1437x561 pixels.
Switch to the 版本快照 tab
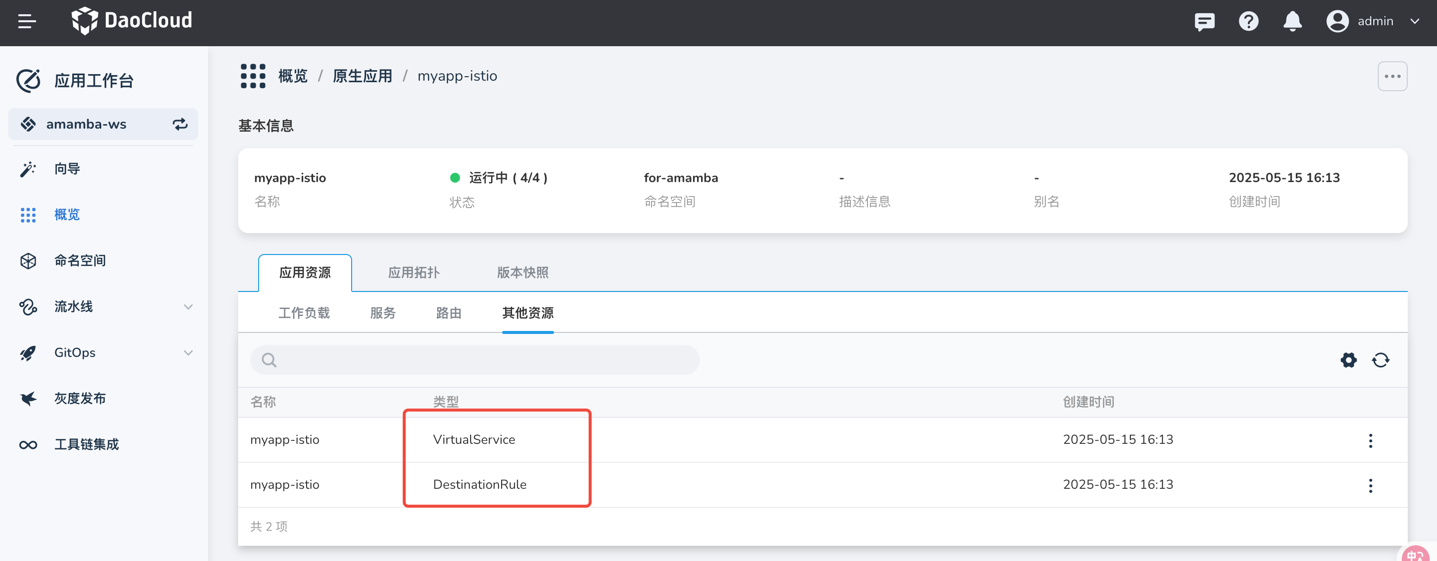522,273
